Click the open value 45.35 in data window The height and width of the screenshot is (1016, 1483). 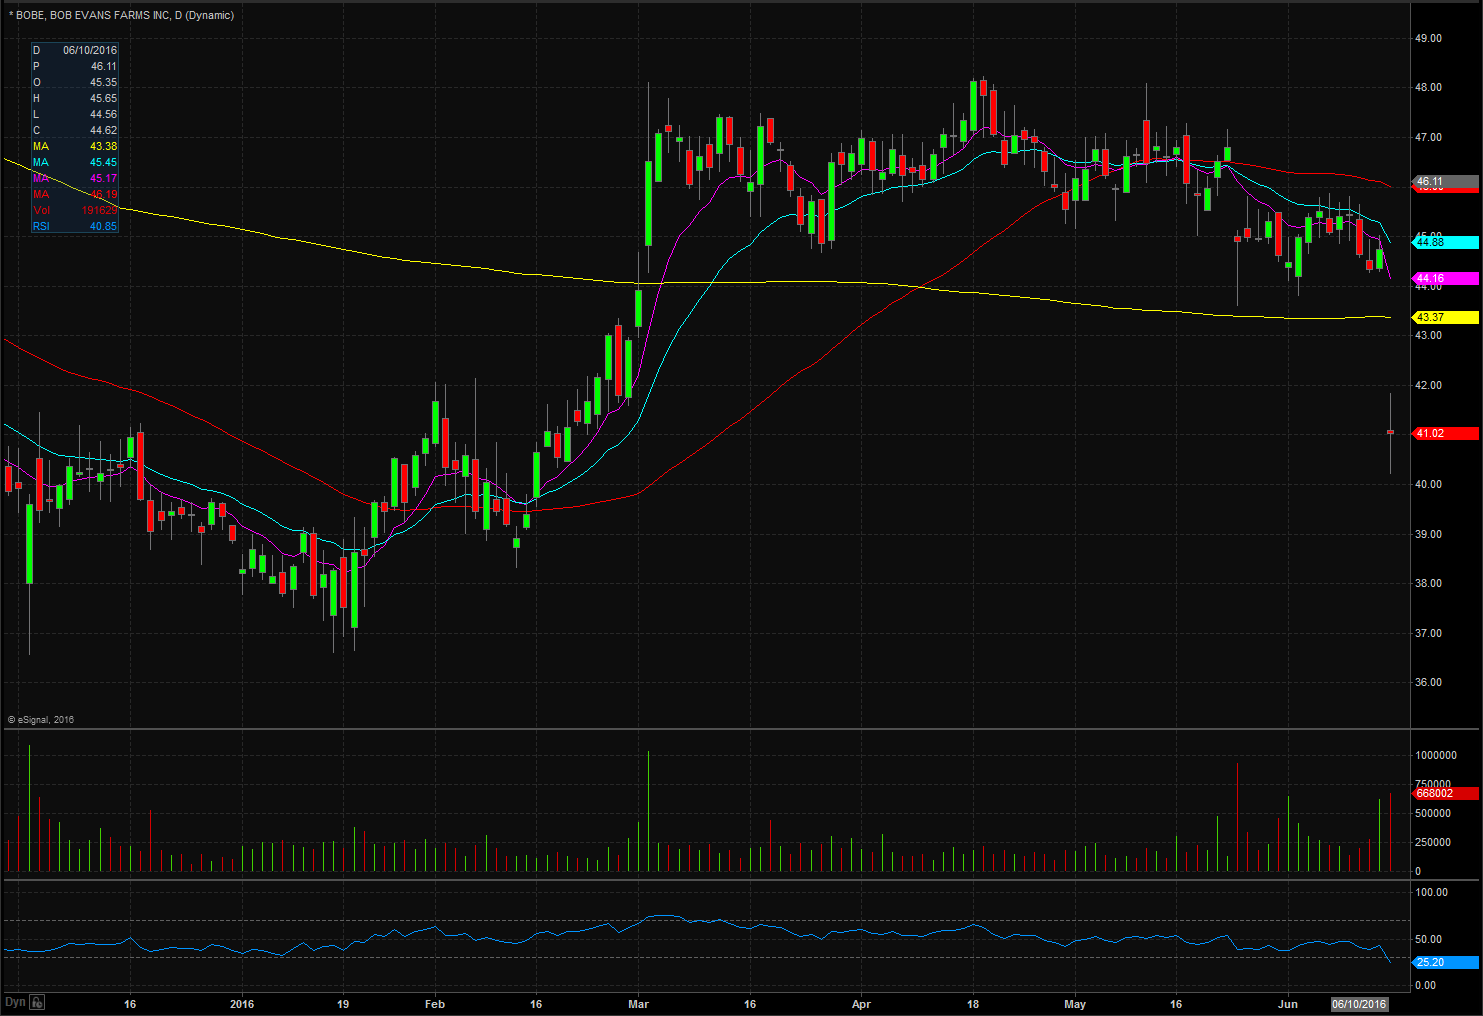coord(104,82)
